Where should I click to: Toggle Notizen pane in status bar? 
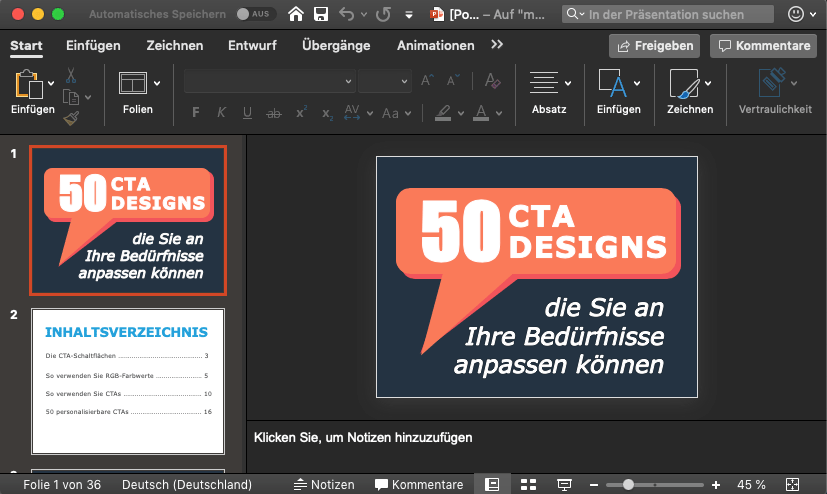point(324,485)
